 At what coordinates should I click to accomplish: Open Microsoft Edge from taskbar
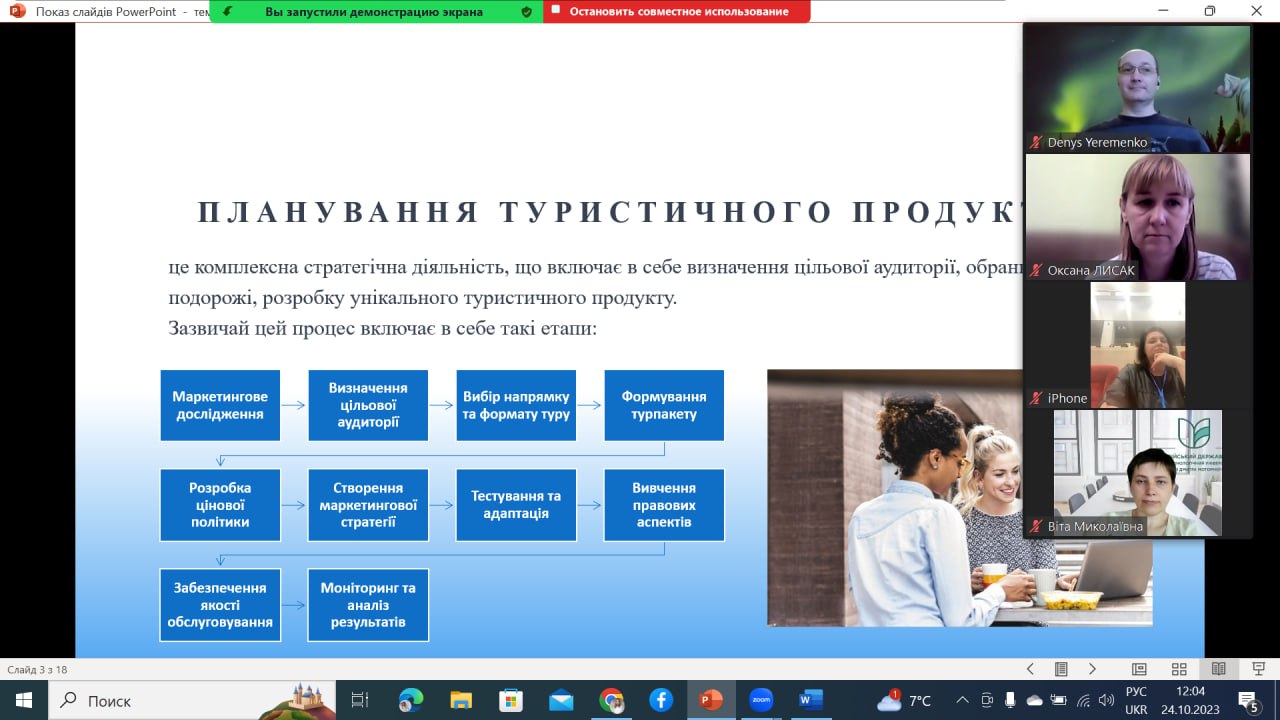pyautogui.click(x=411, y=700)
